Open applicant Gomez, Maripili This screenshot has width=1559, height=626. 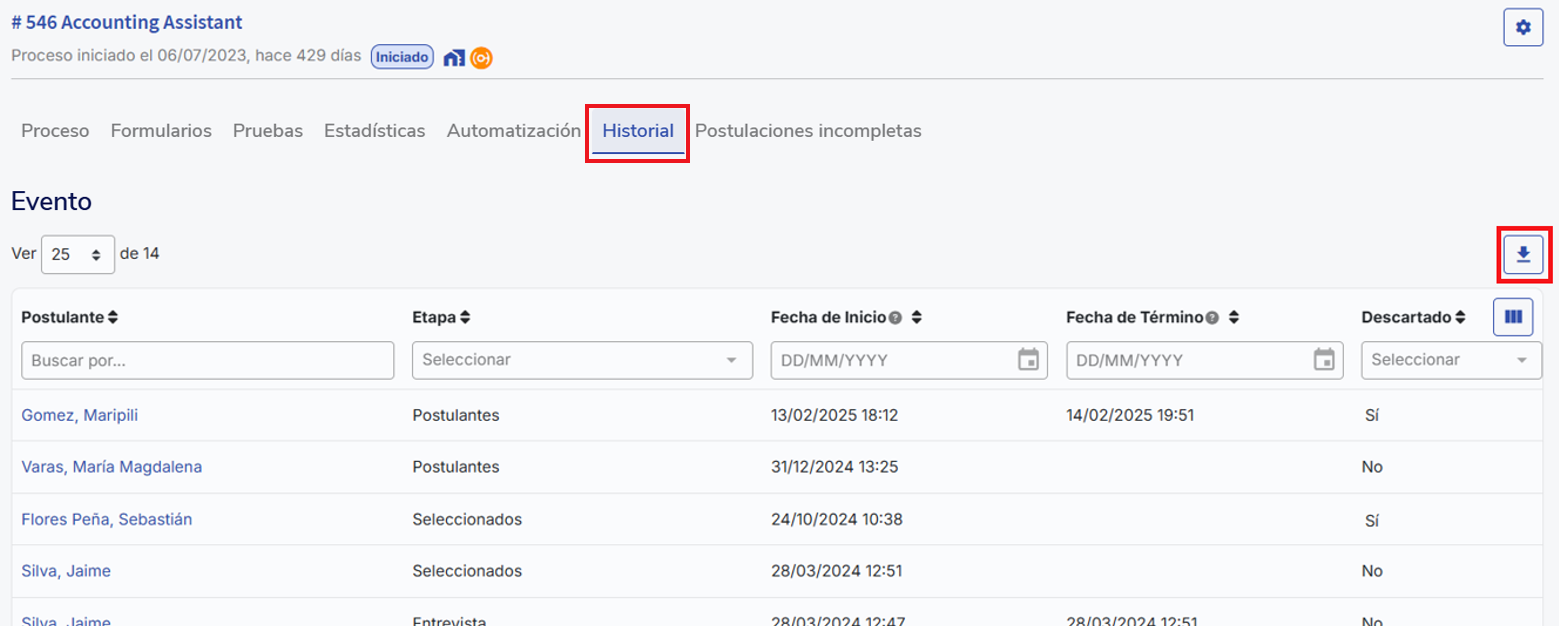(x=80, y=415)
